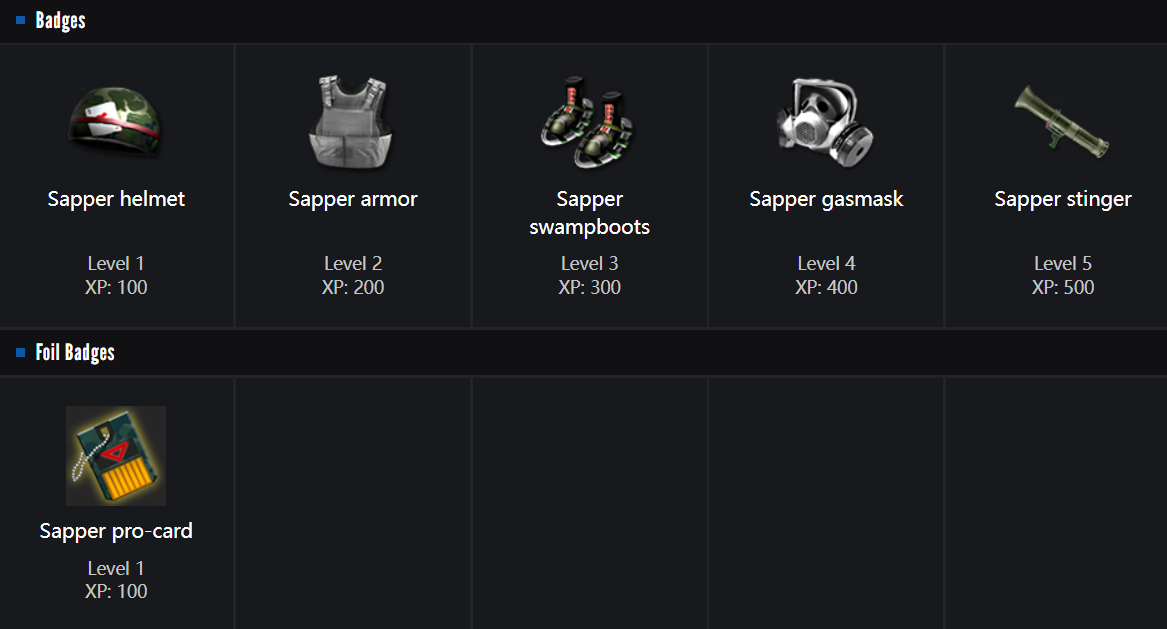Image resolution: width=1167 pixels, height=629 pixels.
Task: Click "XP: 200" under Sapper armor
Action: click(x=353, y=288)
